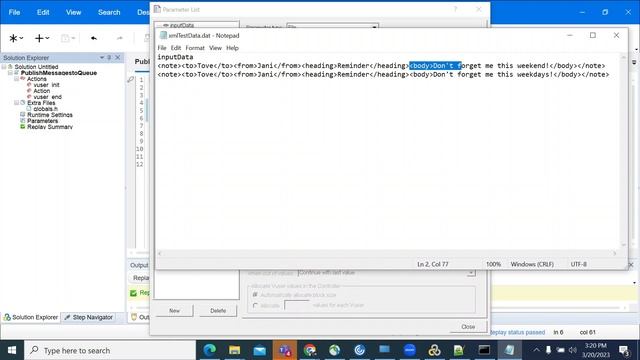Click the undo arrow in VuGen toolbar
The image size is (640, 360).
pyautogui.click(x=94, y=38)
